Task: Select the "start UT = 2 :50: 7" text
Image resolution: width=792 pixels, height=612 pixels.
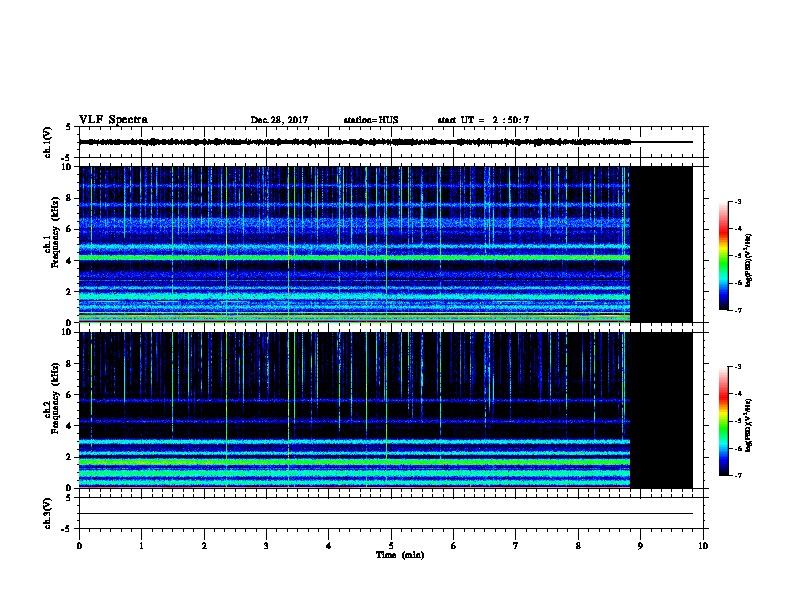Action: pyautogui.click(x=483, y=120)
